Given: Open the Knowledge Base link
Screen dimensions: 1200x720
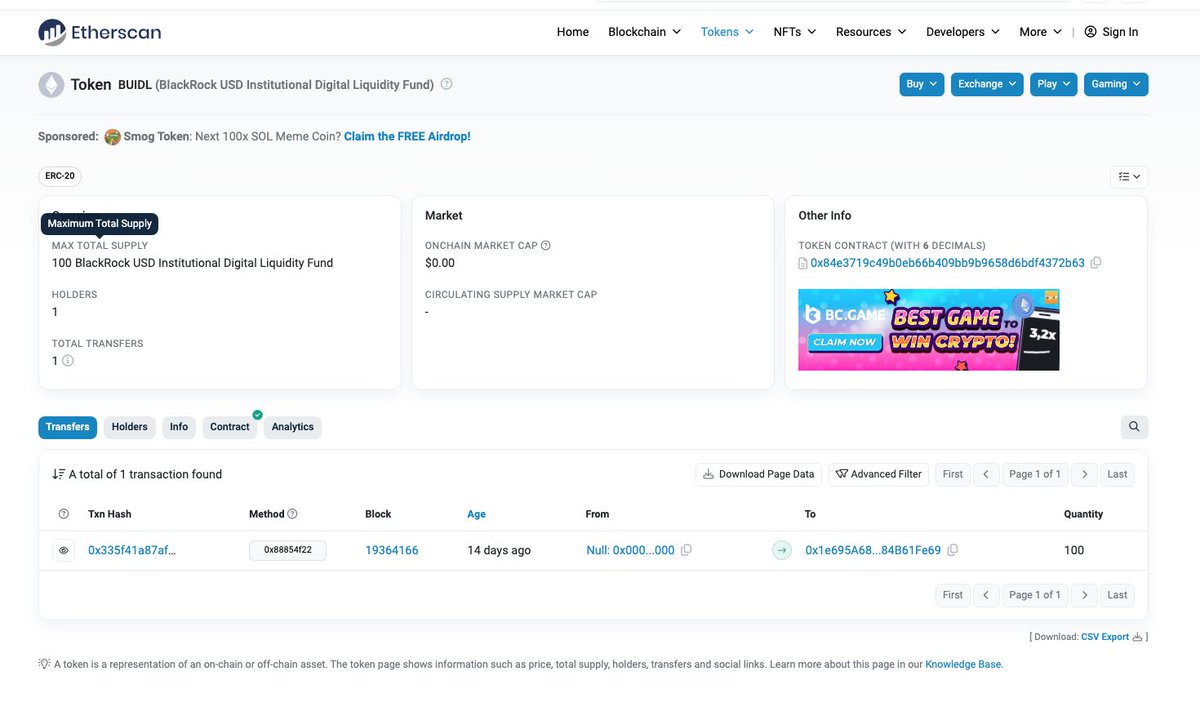Looking at the screenshot, I should point(962,664).
